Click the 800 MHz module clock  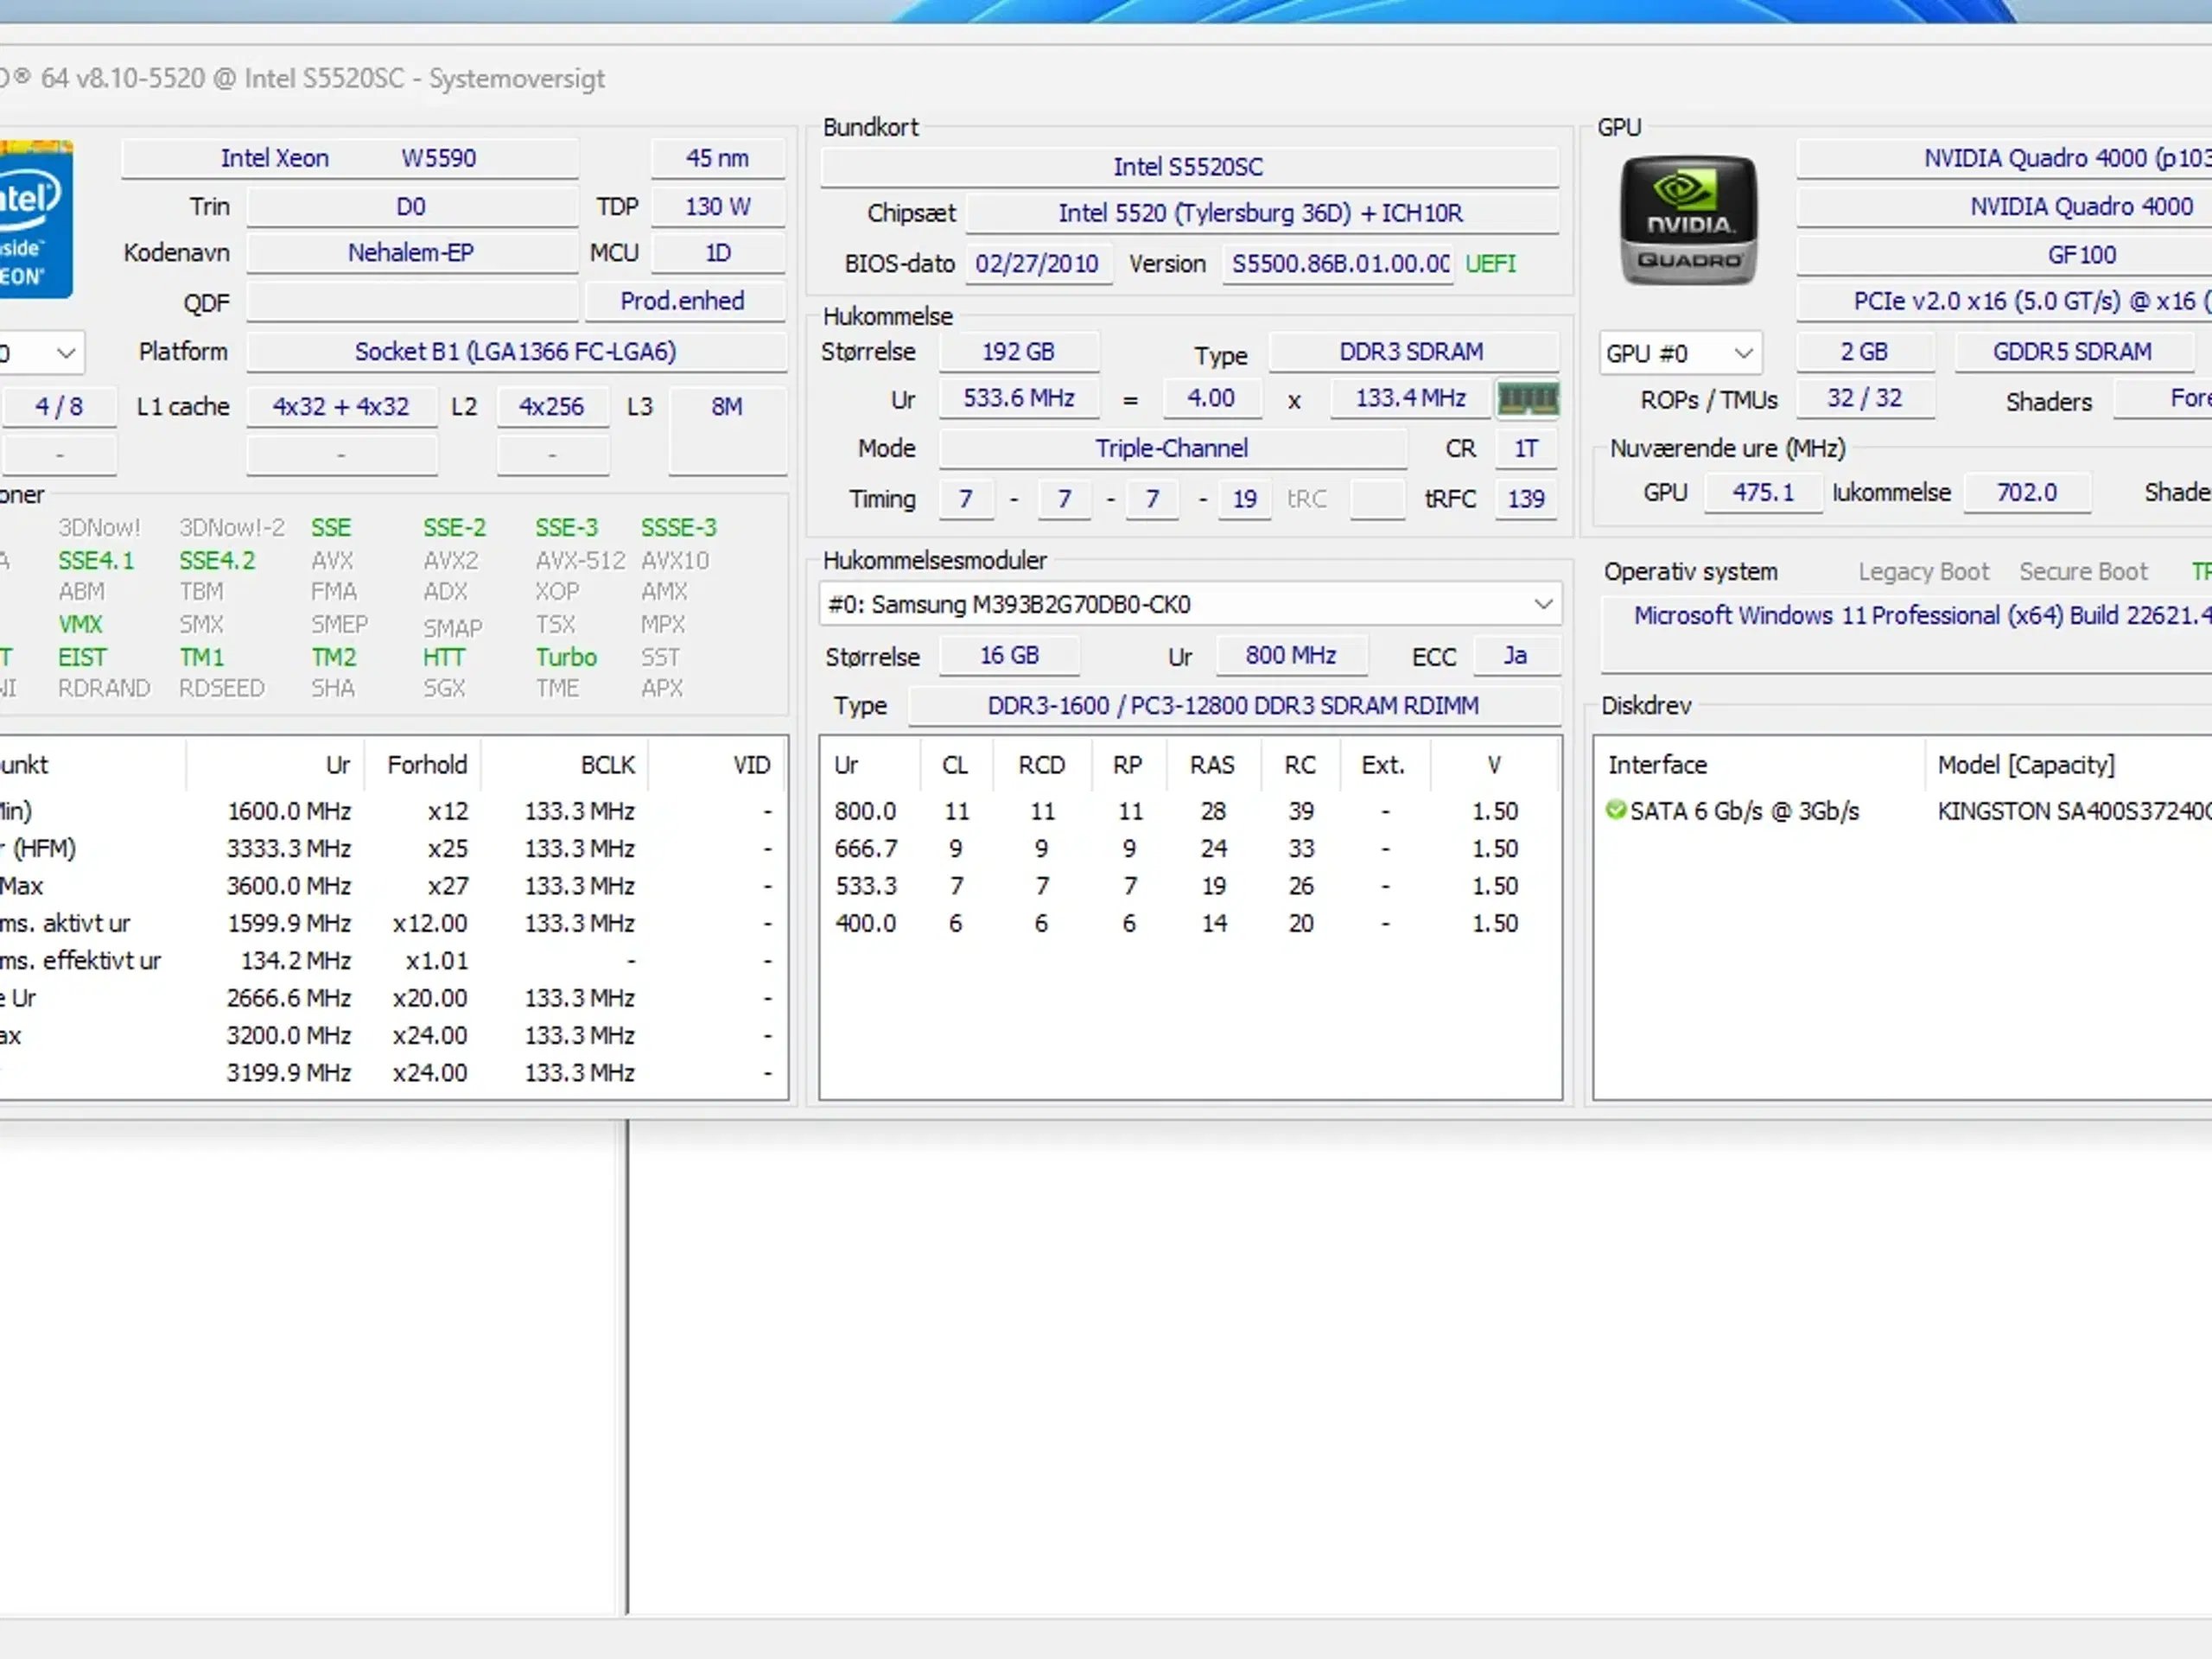point(1291,655)
